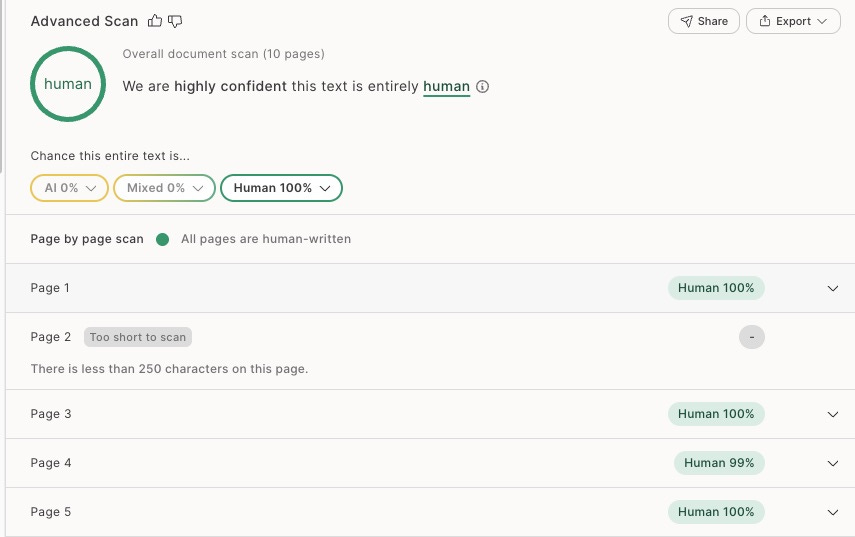Expand Page 4 details chevron
Screen dimensions: 855x537
point(833,463)
